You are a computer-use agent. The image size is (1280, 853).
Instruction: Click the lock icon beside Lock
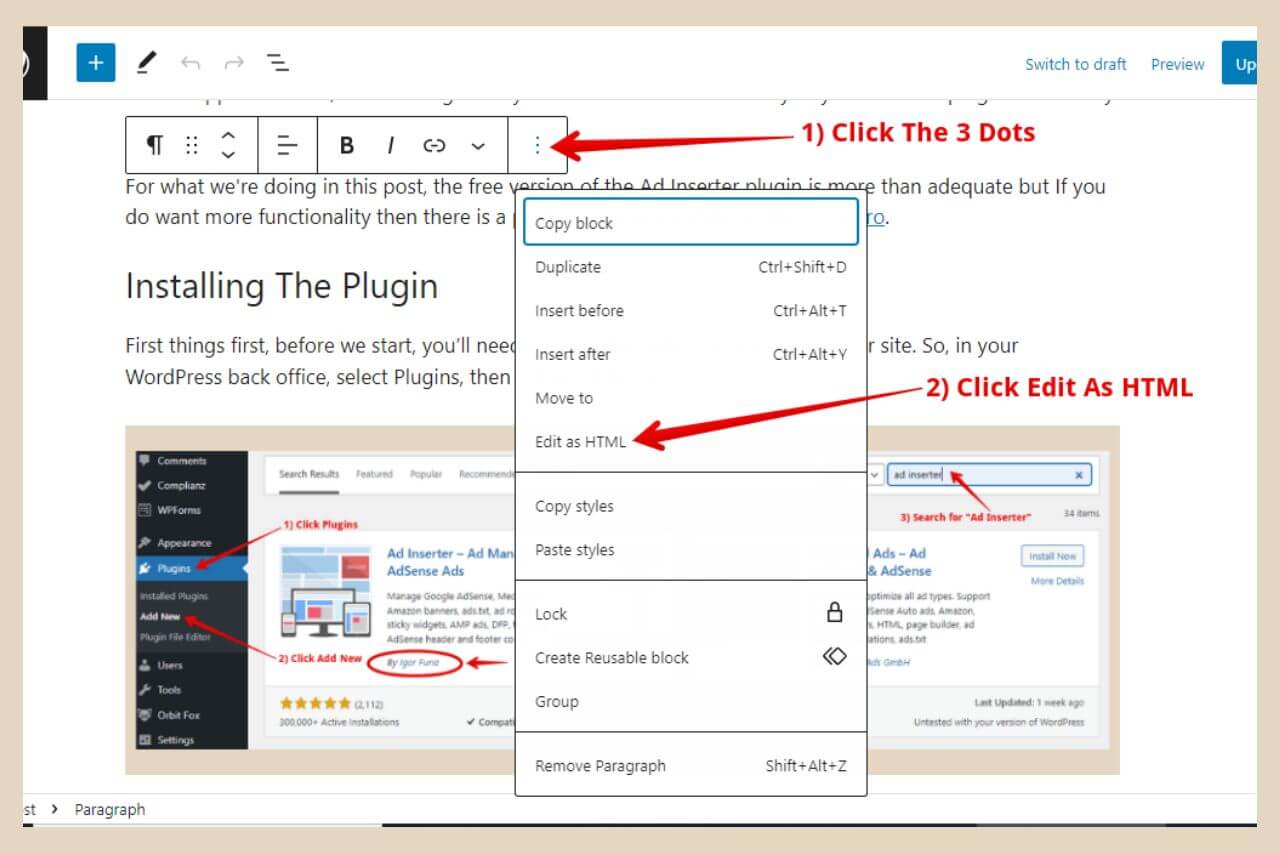click(835, 614)
